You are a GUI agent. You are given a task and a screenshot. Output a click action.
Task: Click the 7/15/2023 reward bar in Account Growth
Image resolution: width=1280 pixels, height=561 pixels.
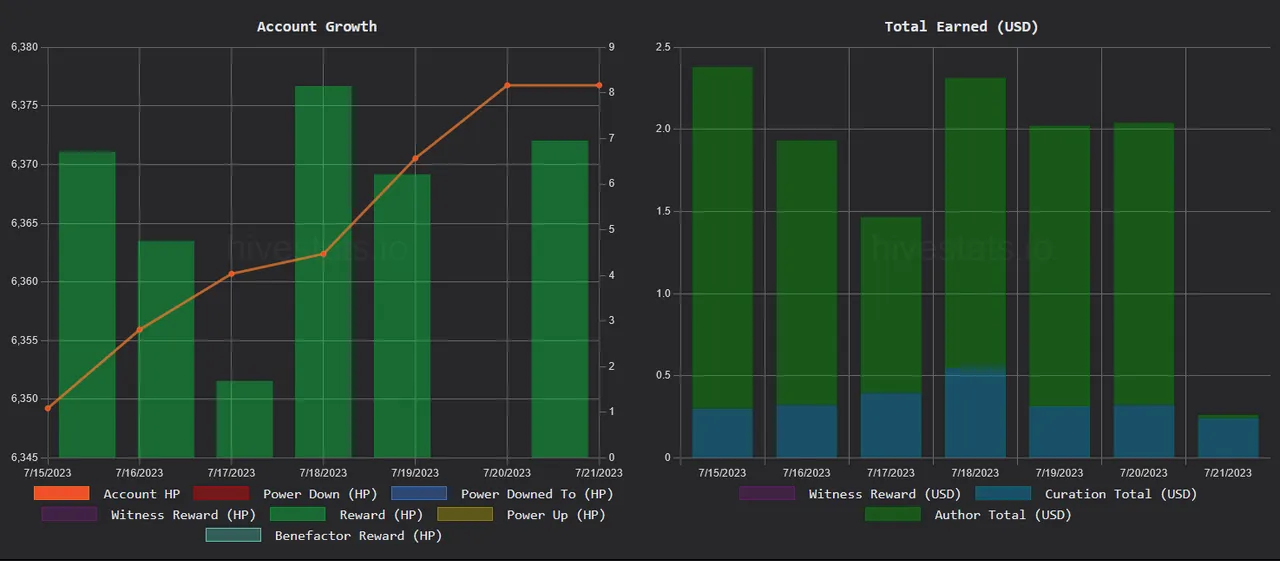pyautogui.click(x=87, y=305)
